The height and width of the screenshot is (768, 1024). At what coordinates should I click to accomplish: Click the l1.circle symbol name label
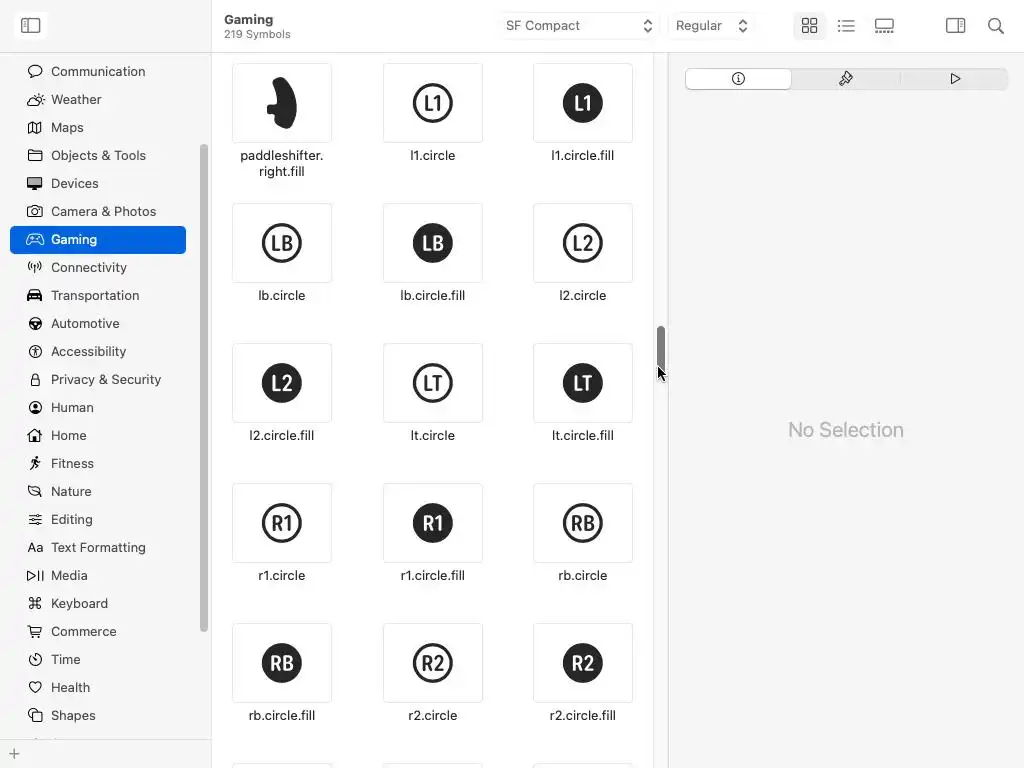coord(432,155)
